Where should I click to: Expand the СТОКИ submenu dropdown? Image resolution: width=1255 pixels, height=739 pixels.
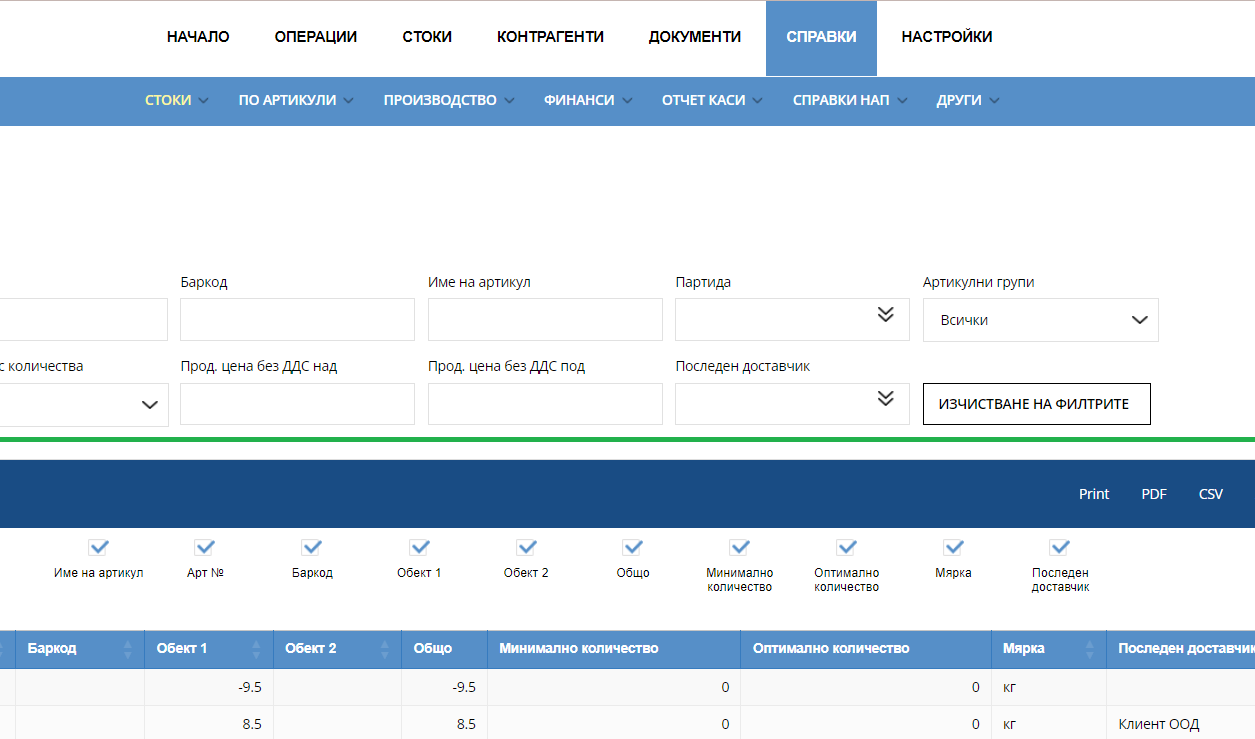click(x=177, y=100)
